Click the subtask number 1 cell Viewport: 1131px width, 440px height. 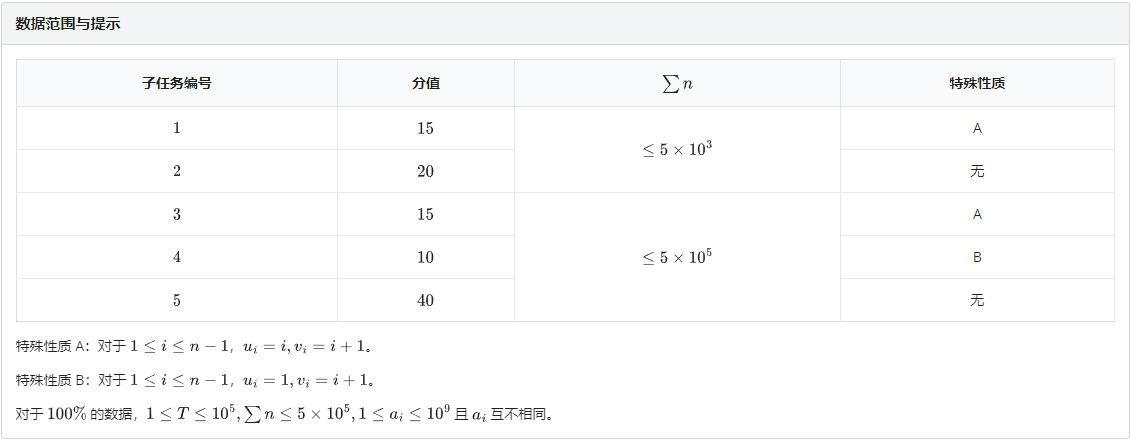coord(177,128)
